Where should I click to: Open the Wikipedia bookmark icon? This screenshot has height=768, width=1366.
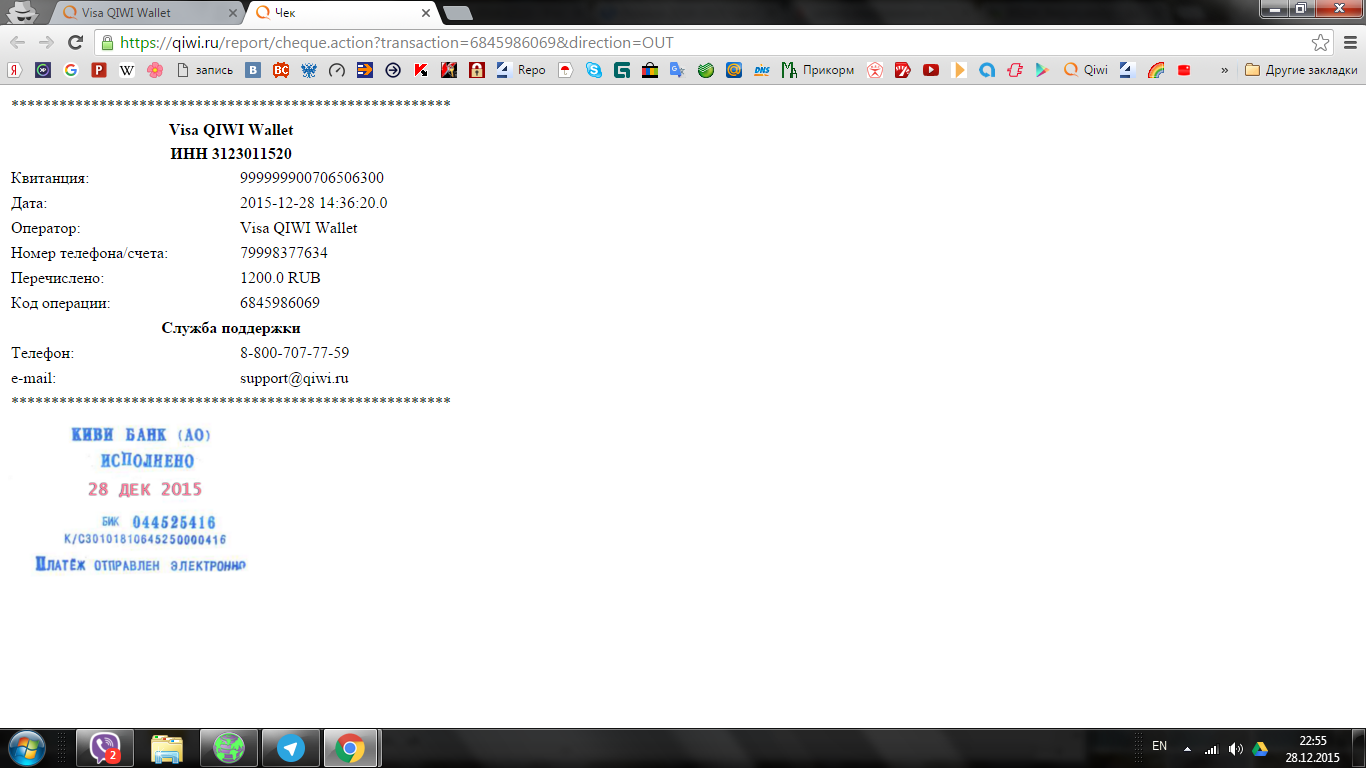[x=126, y=70]
